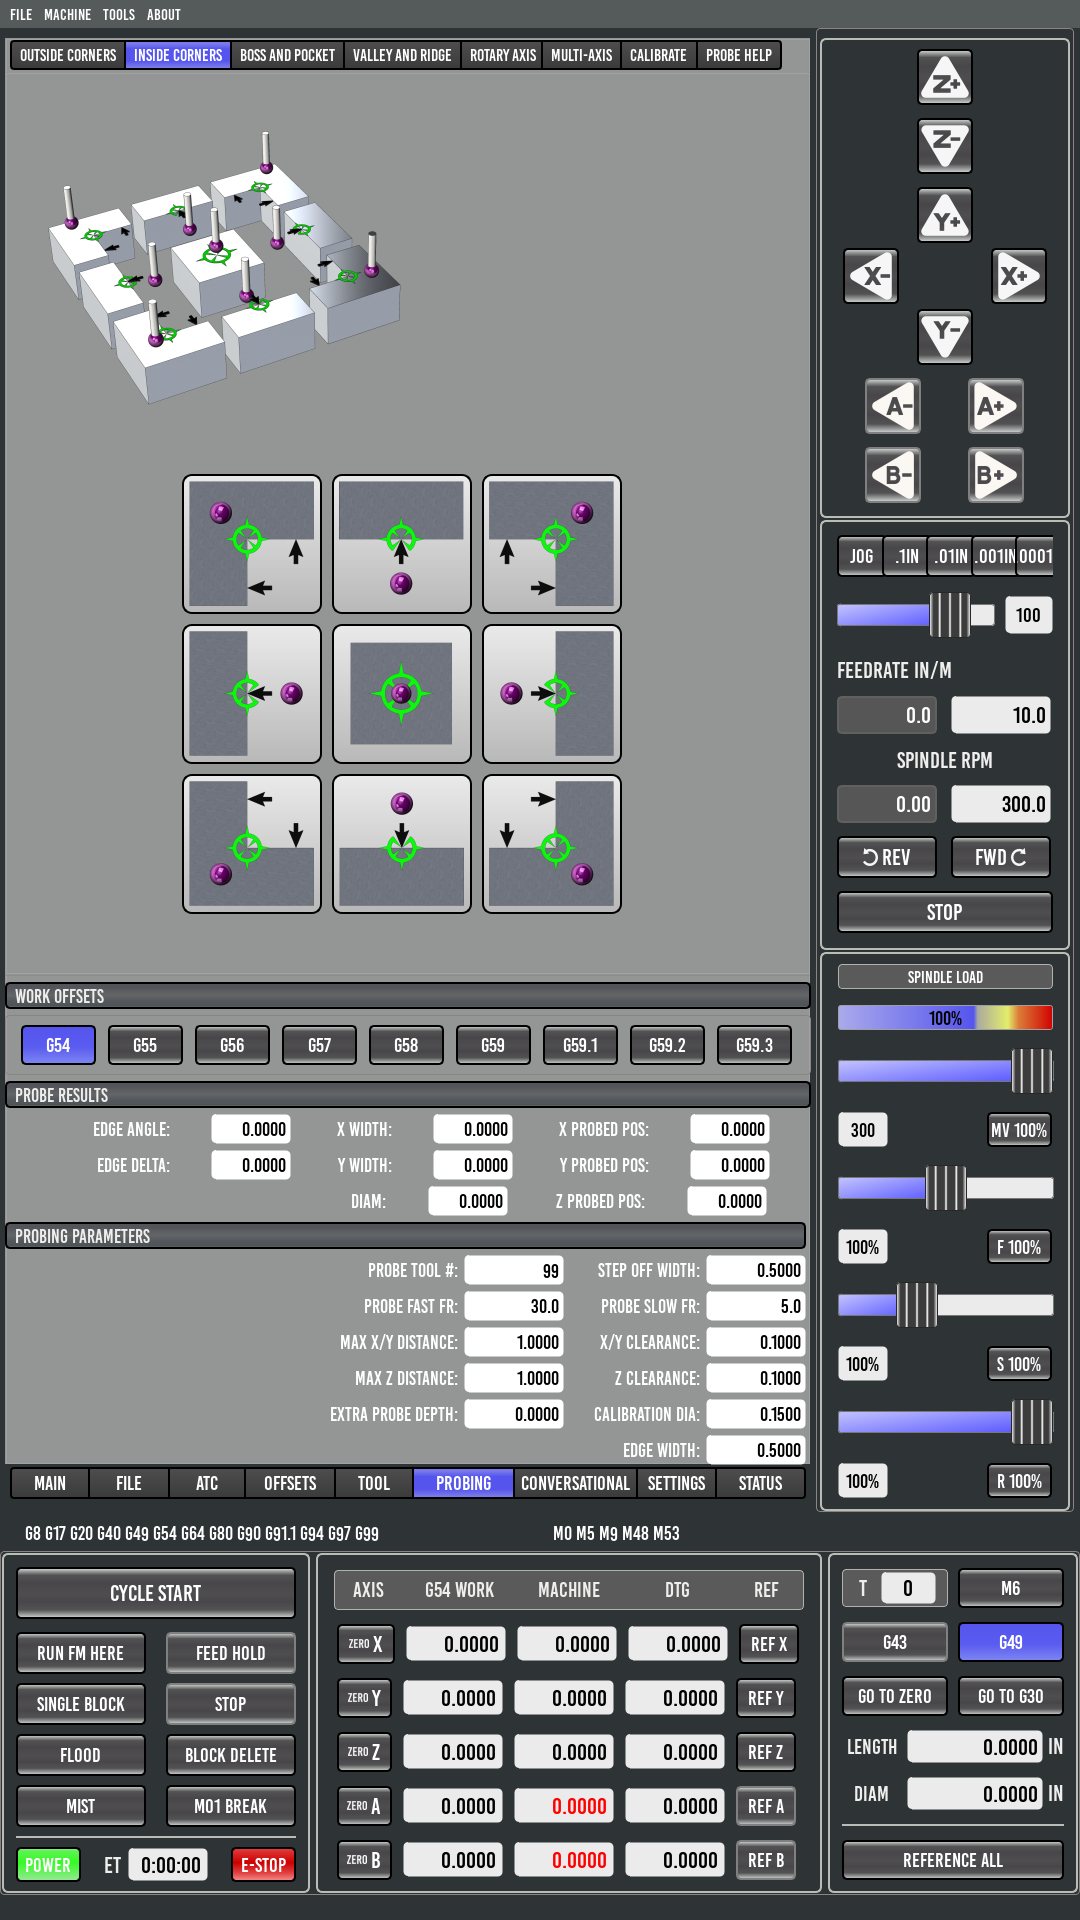Click the GO TO ZERO button
Screen dimensions: 1080x1920
click(x=895, y=1696)
